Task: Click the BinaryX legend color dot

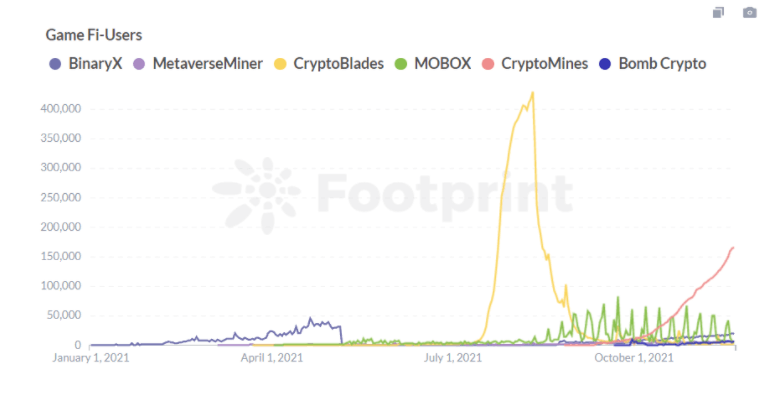Action: [x=56, y=64]
